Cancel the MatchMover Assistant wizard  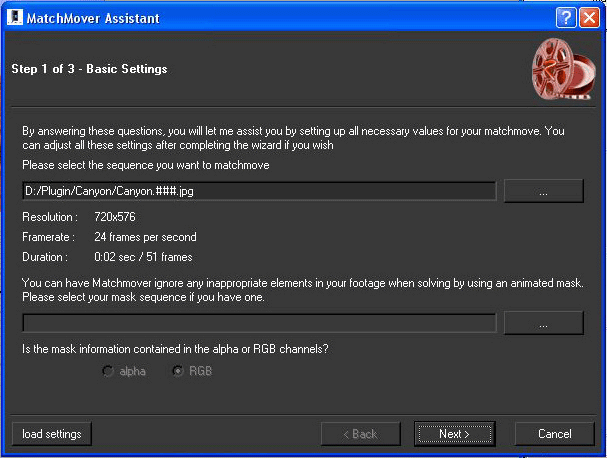click(554, 434)
